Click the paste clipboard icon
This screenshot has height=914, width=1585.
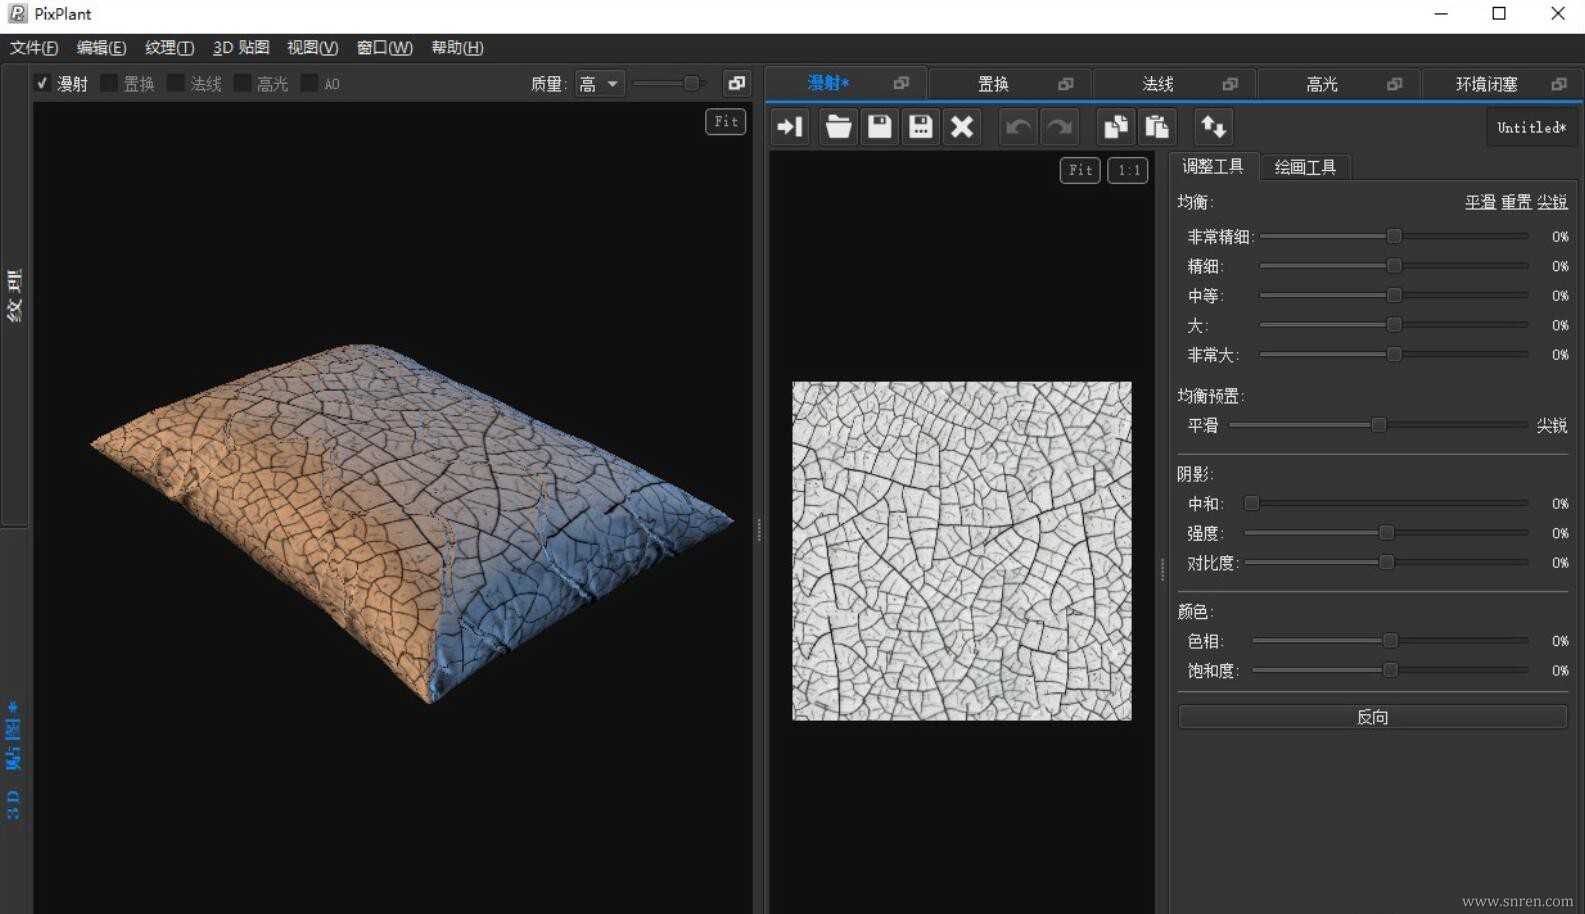point(1157,127)
